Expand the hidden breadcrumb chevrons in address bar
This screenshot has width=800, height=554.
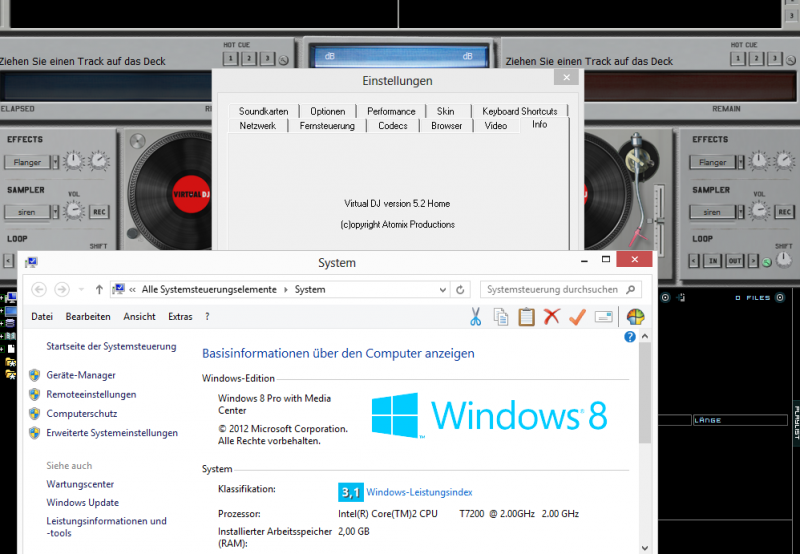pos(132,290)
